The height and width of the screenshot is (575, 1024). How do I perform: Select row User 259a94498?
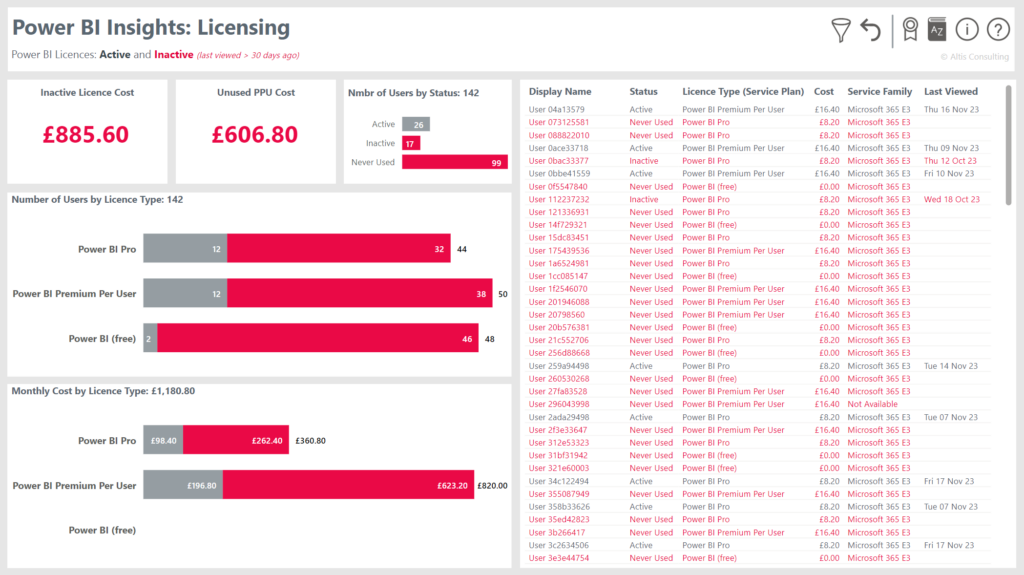click(x=759, y=366)
